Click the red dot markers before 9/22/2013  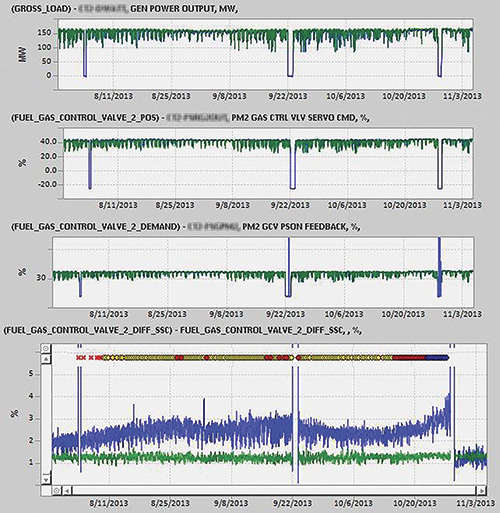[x=278, y=358]
